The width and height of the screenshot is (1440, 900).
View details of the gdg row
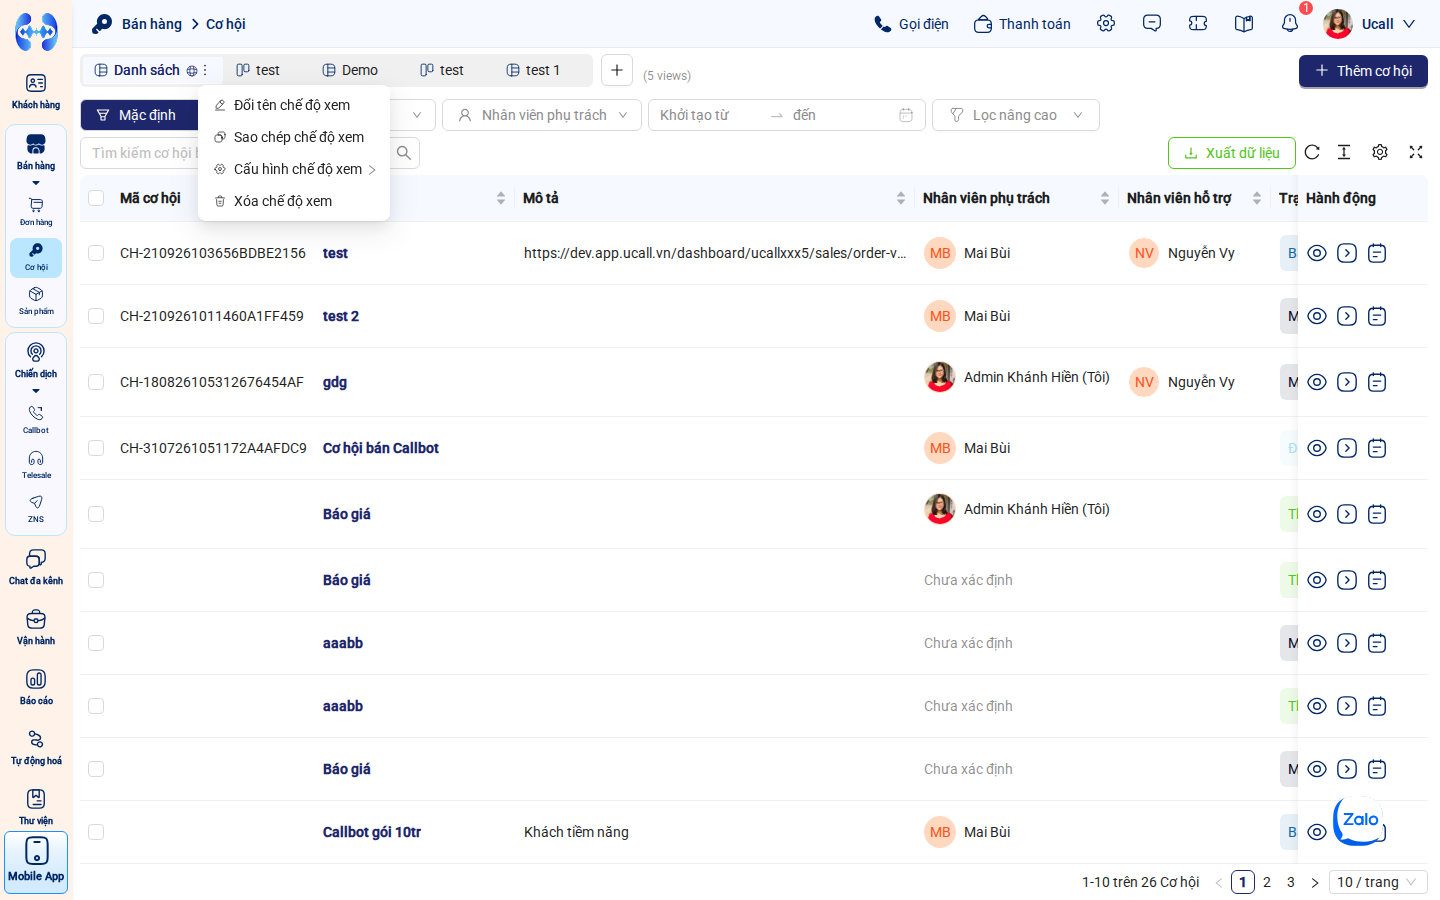[x=1317, y=382]
